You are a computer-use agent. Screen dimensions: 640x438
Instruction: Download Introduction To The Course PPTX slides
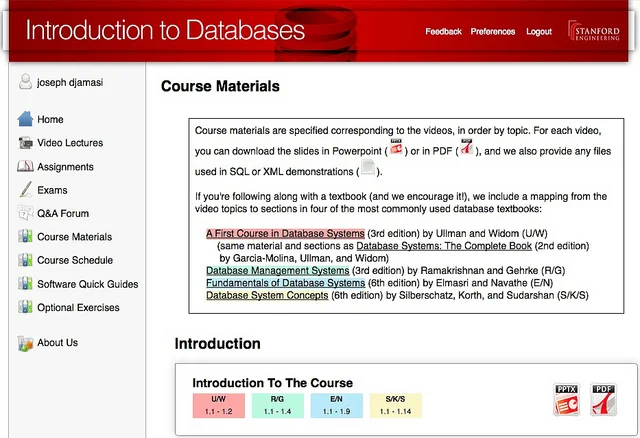[x=566, y=399]
